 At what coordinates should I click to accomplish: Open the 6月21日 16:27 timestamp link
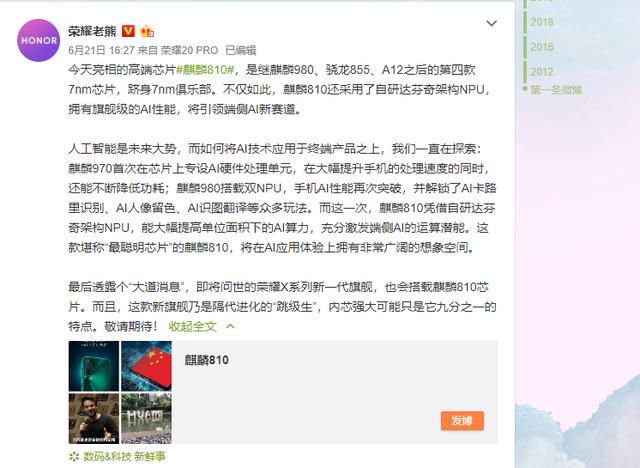click(101, 50)
